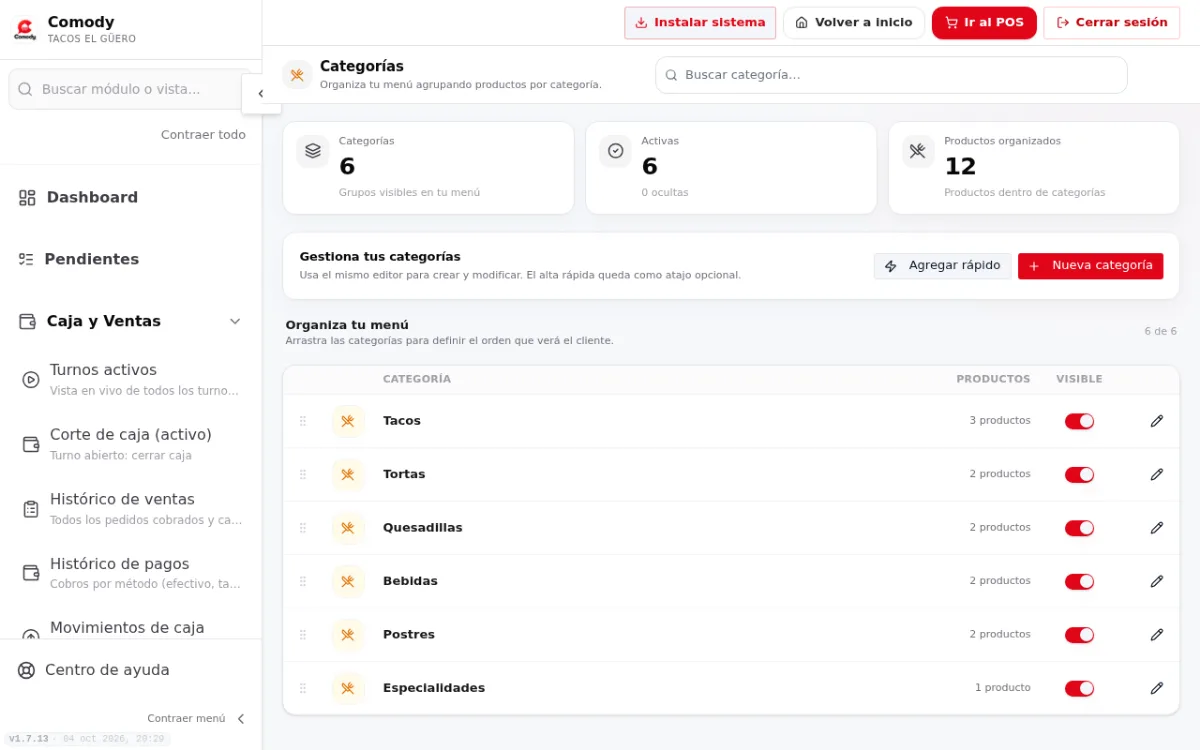The height and width of the screenshot is (750, 1200).
Task: Click the drag handle of Tacos row
Action: 303,421
